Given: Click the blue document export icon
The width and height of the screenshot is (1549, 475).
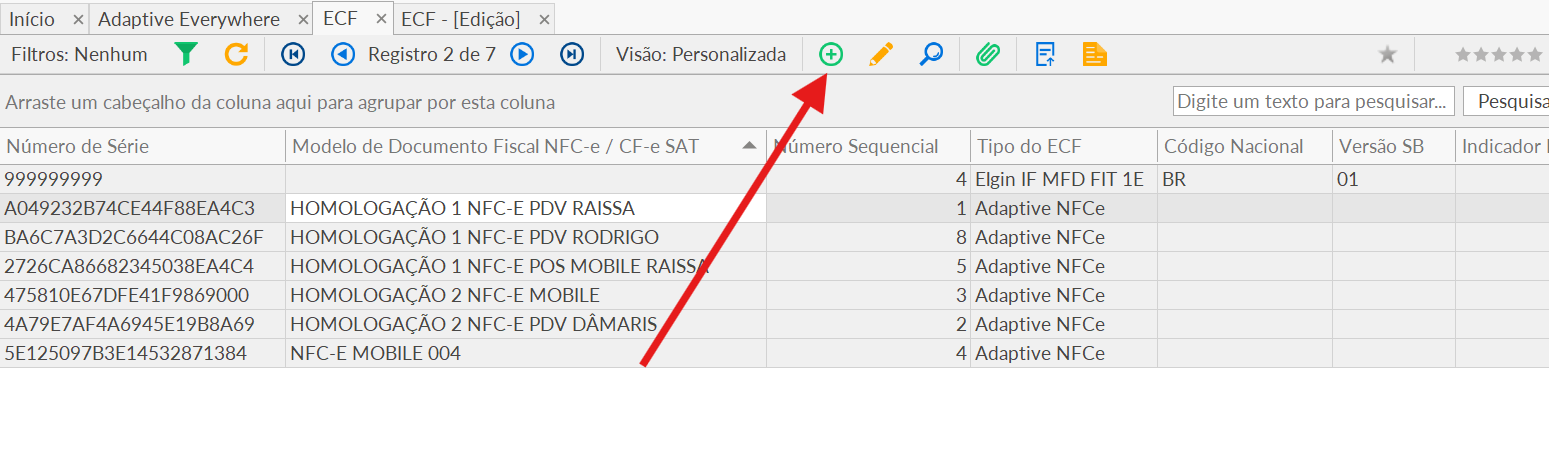Looking at the screenshot, I should (1045, 54).
